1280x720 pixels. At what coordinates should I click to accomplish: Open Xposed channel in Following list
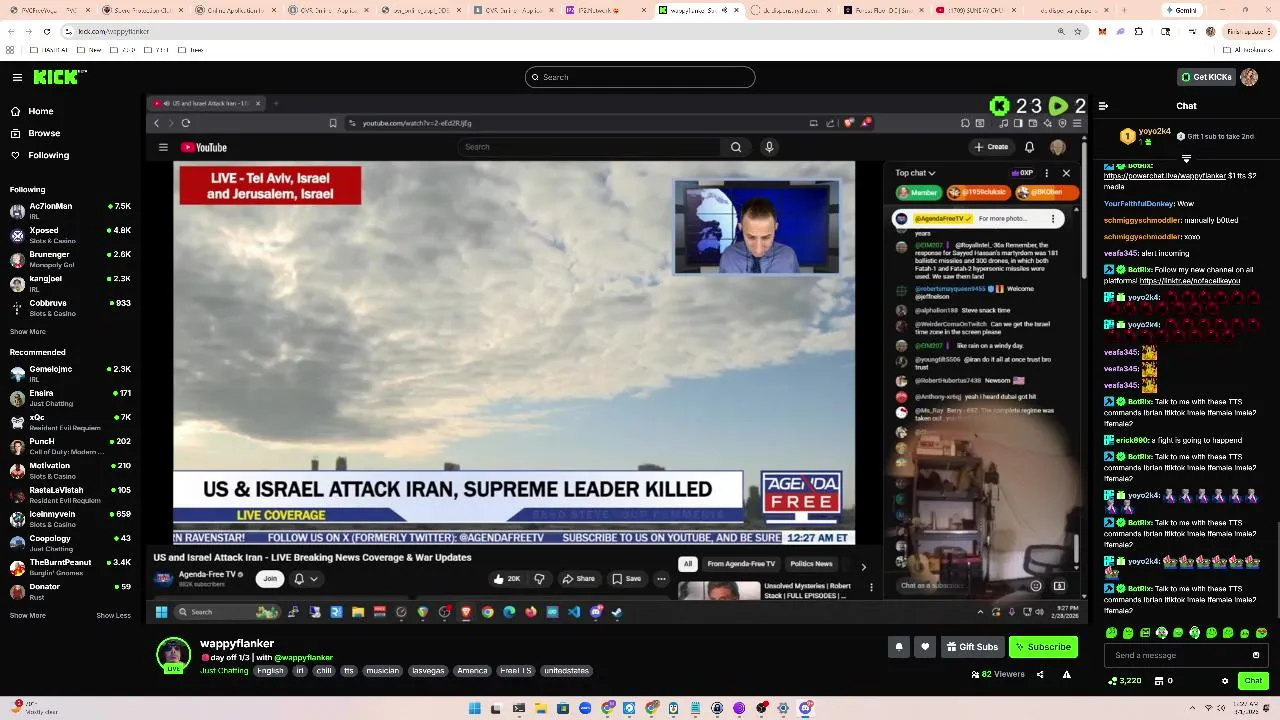[70, 234]
